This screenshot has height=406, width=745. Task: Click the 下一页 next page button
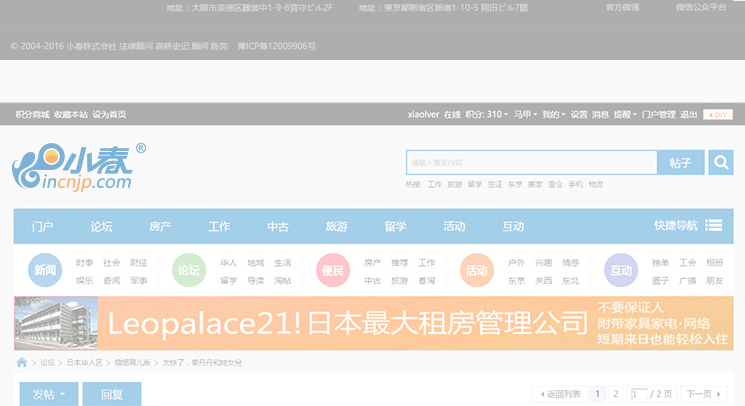point(704,394)
